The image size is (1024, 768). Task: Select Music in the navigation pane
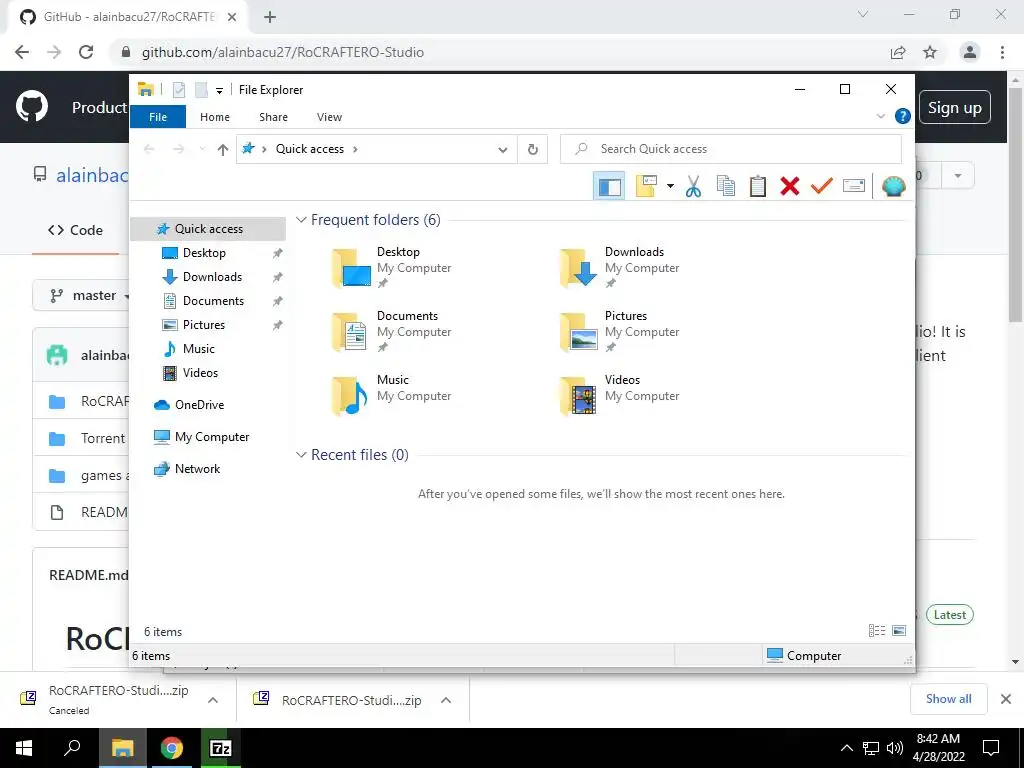[x=199, y=349]
